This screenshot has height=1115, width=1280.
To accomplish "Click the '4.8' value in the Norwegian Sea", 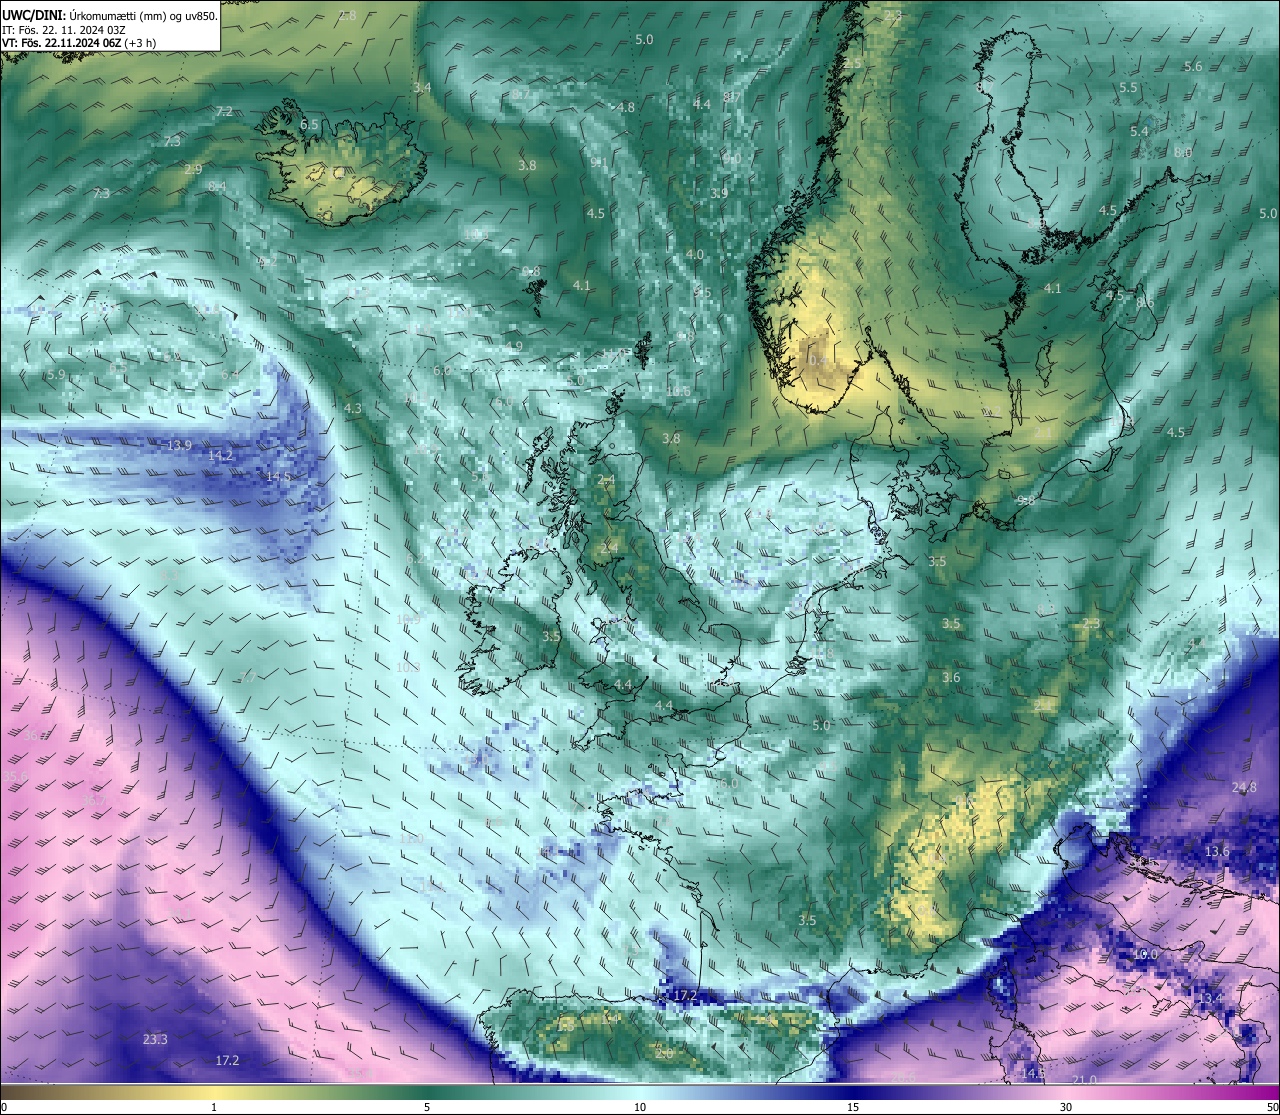I will (626, 108).
